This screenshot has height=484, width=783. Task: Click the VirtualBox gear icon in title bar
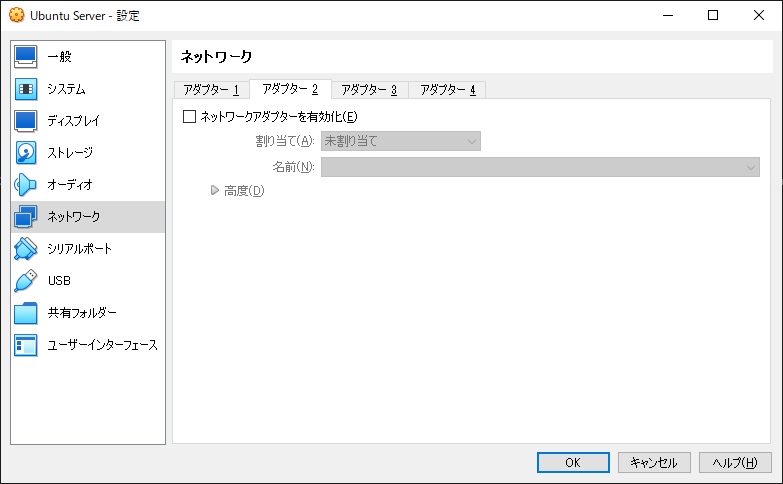(16, 15)
